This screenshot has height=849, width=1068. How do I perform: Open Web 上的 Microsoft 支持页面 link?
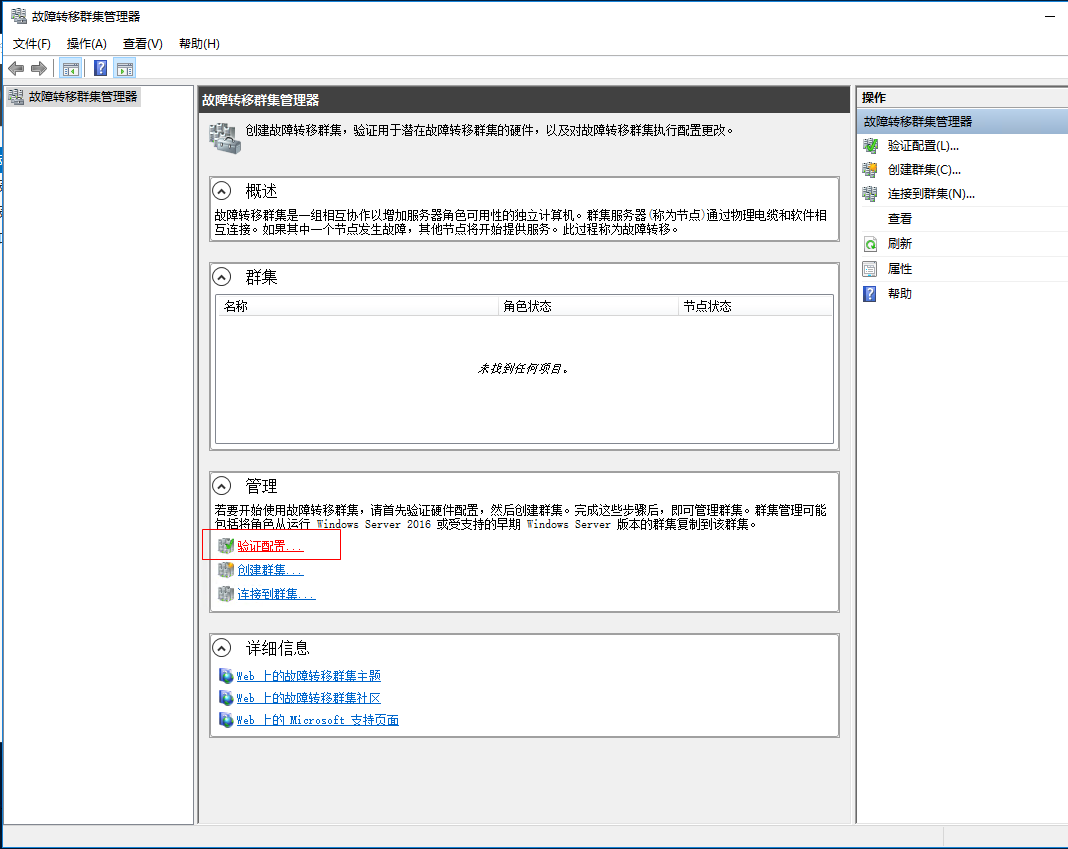point(317,720)
